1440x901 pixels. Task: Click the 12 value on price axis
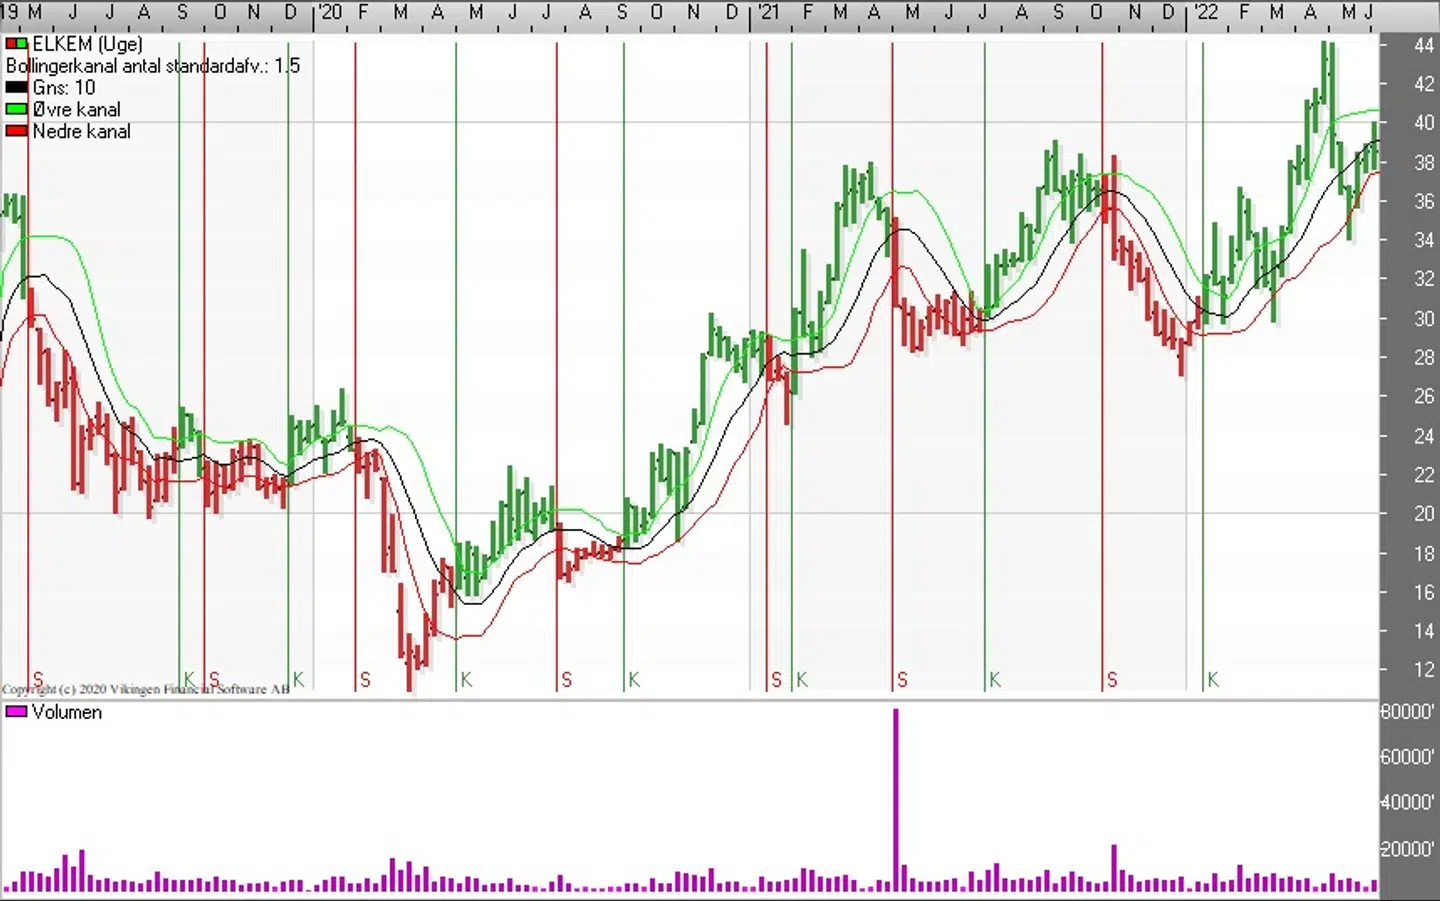click(x=1424, y=669)
